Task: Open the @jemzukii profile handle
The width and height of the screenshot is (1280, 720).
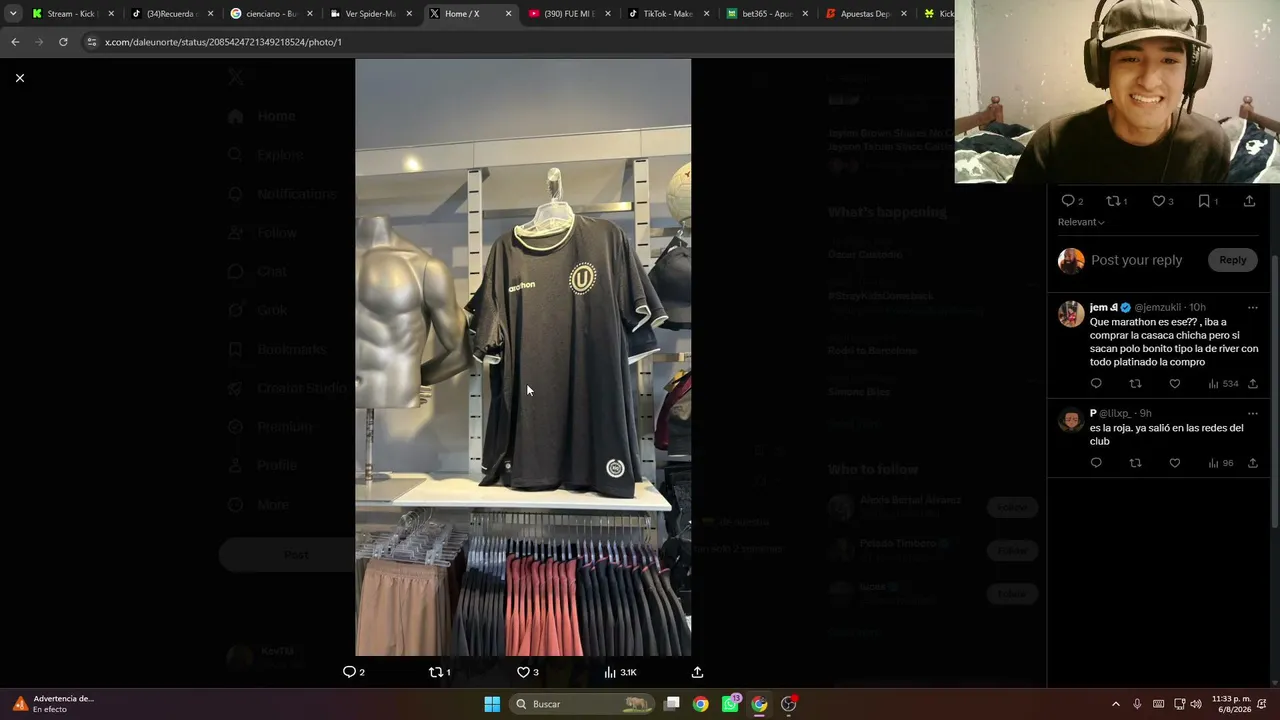Action: click(1157, 307)
